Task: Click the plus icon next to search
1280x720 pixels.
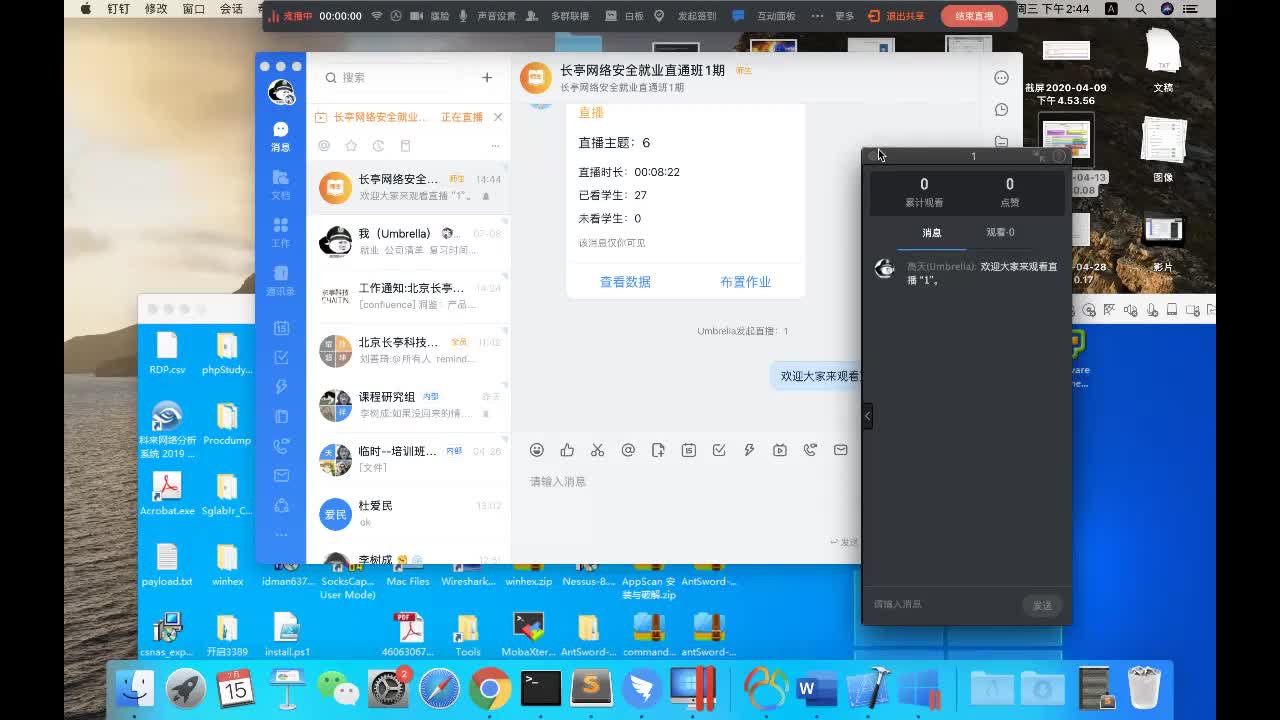Action: [x=487, y=77]
